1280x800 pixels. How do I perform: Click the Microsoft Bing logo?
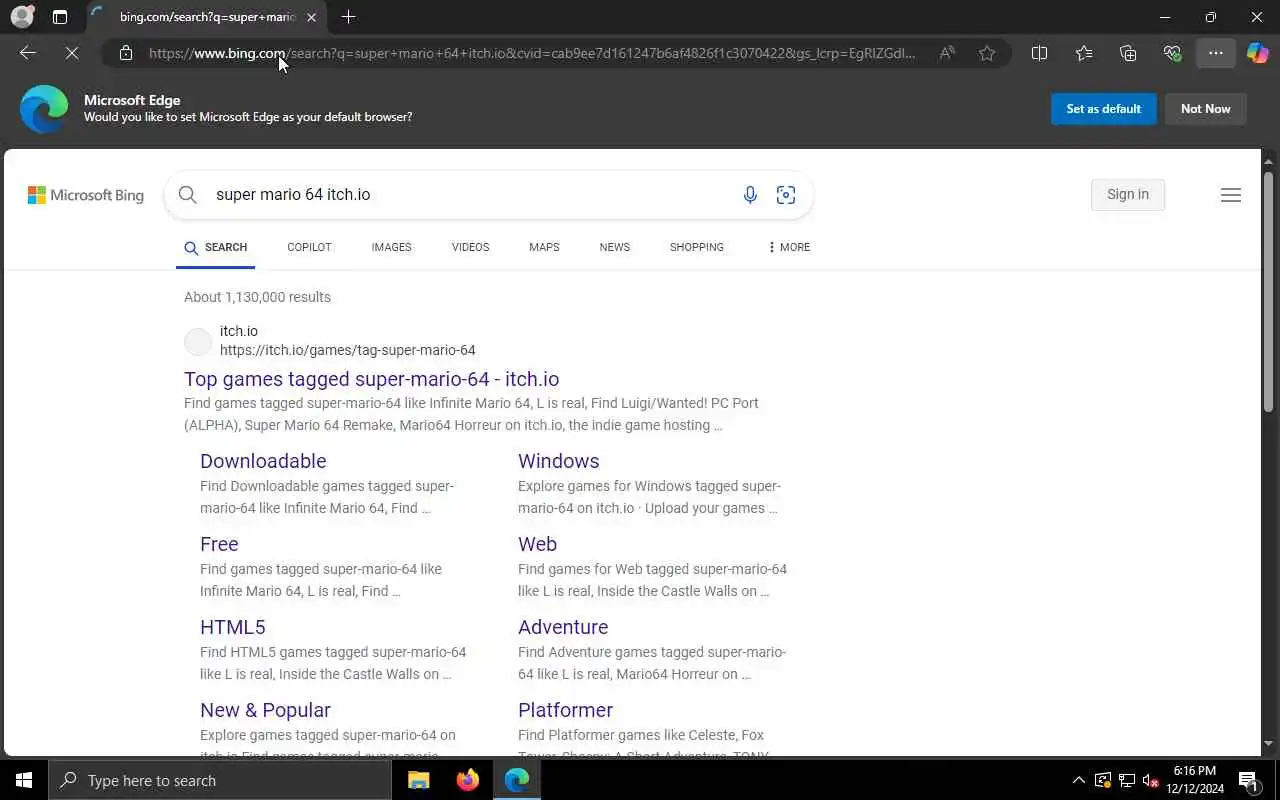tap(86, 195)
